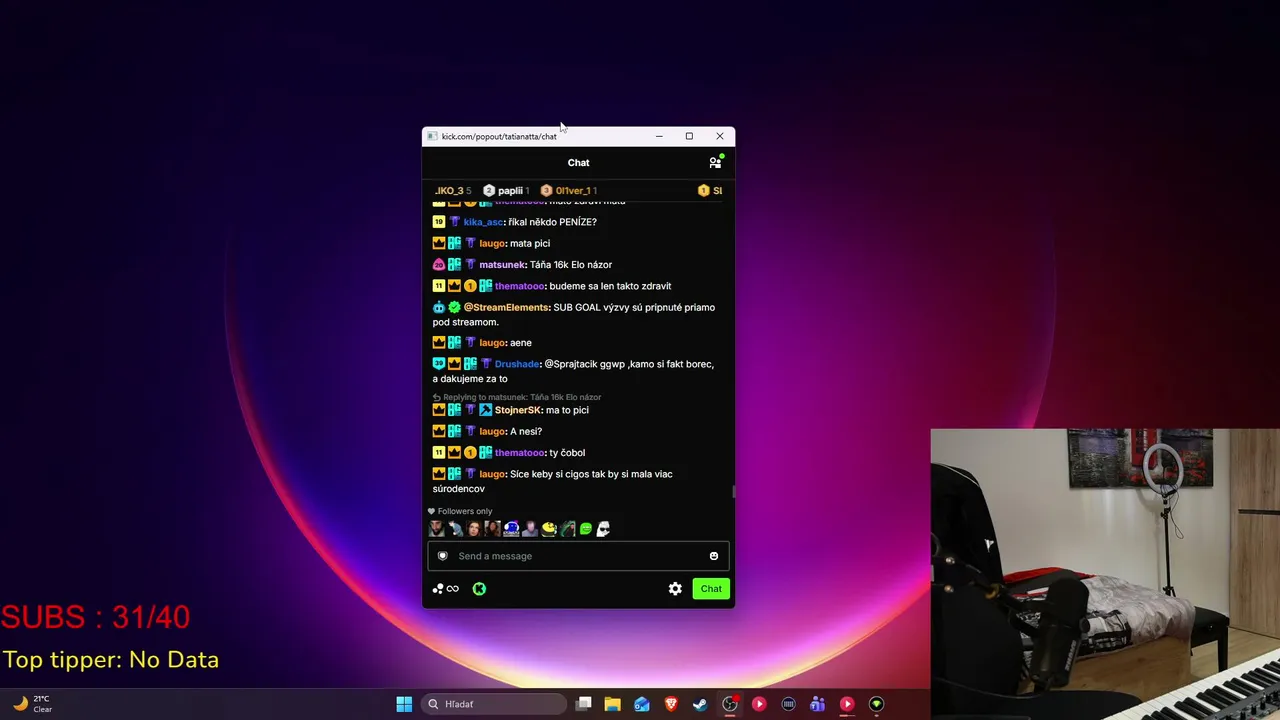Click StojnerSK's blue moderator badge
This screenshot has width=1280, height=720.
pos(485,410)
